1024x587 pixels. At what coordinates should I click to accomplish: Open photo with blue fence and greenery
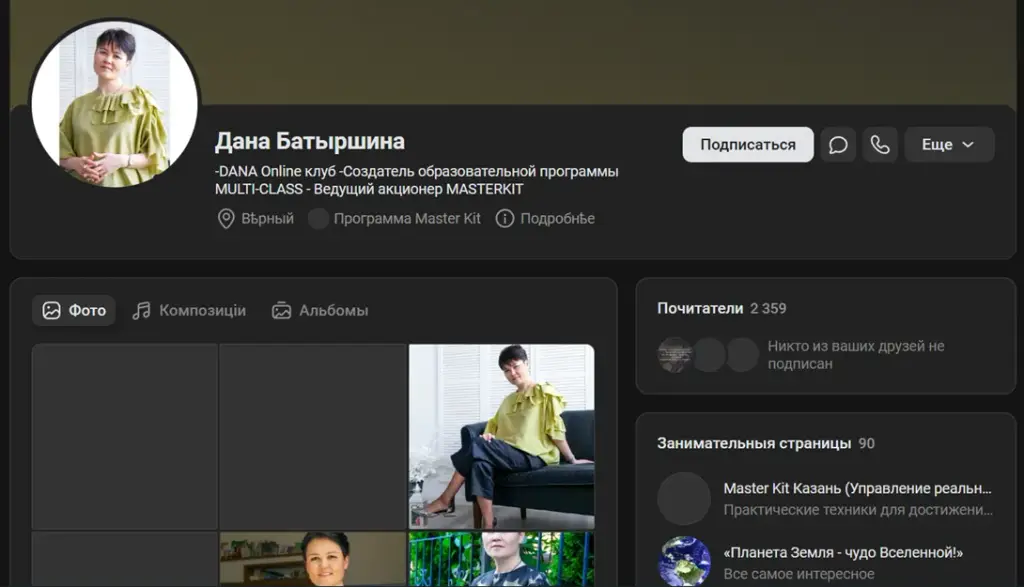tap(502, 559)
